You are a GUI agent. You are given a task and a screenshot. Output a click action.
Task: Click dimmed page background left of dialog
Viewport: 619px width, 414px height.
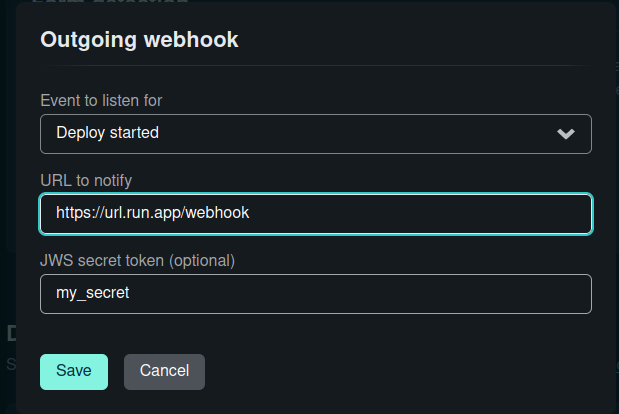pyautogui.click(x=8, y=158)
